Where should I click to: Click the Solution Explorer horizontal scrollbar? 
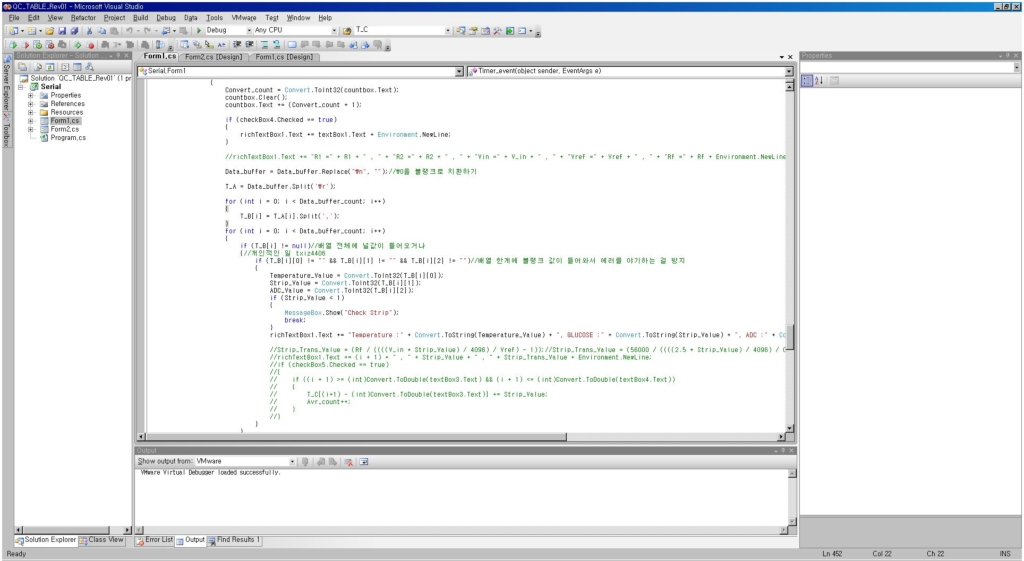72,530
